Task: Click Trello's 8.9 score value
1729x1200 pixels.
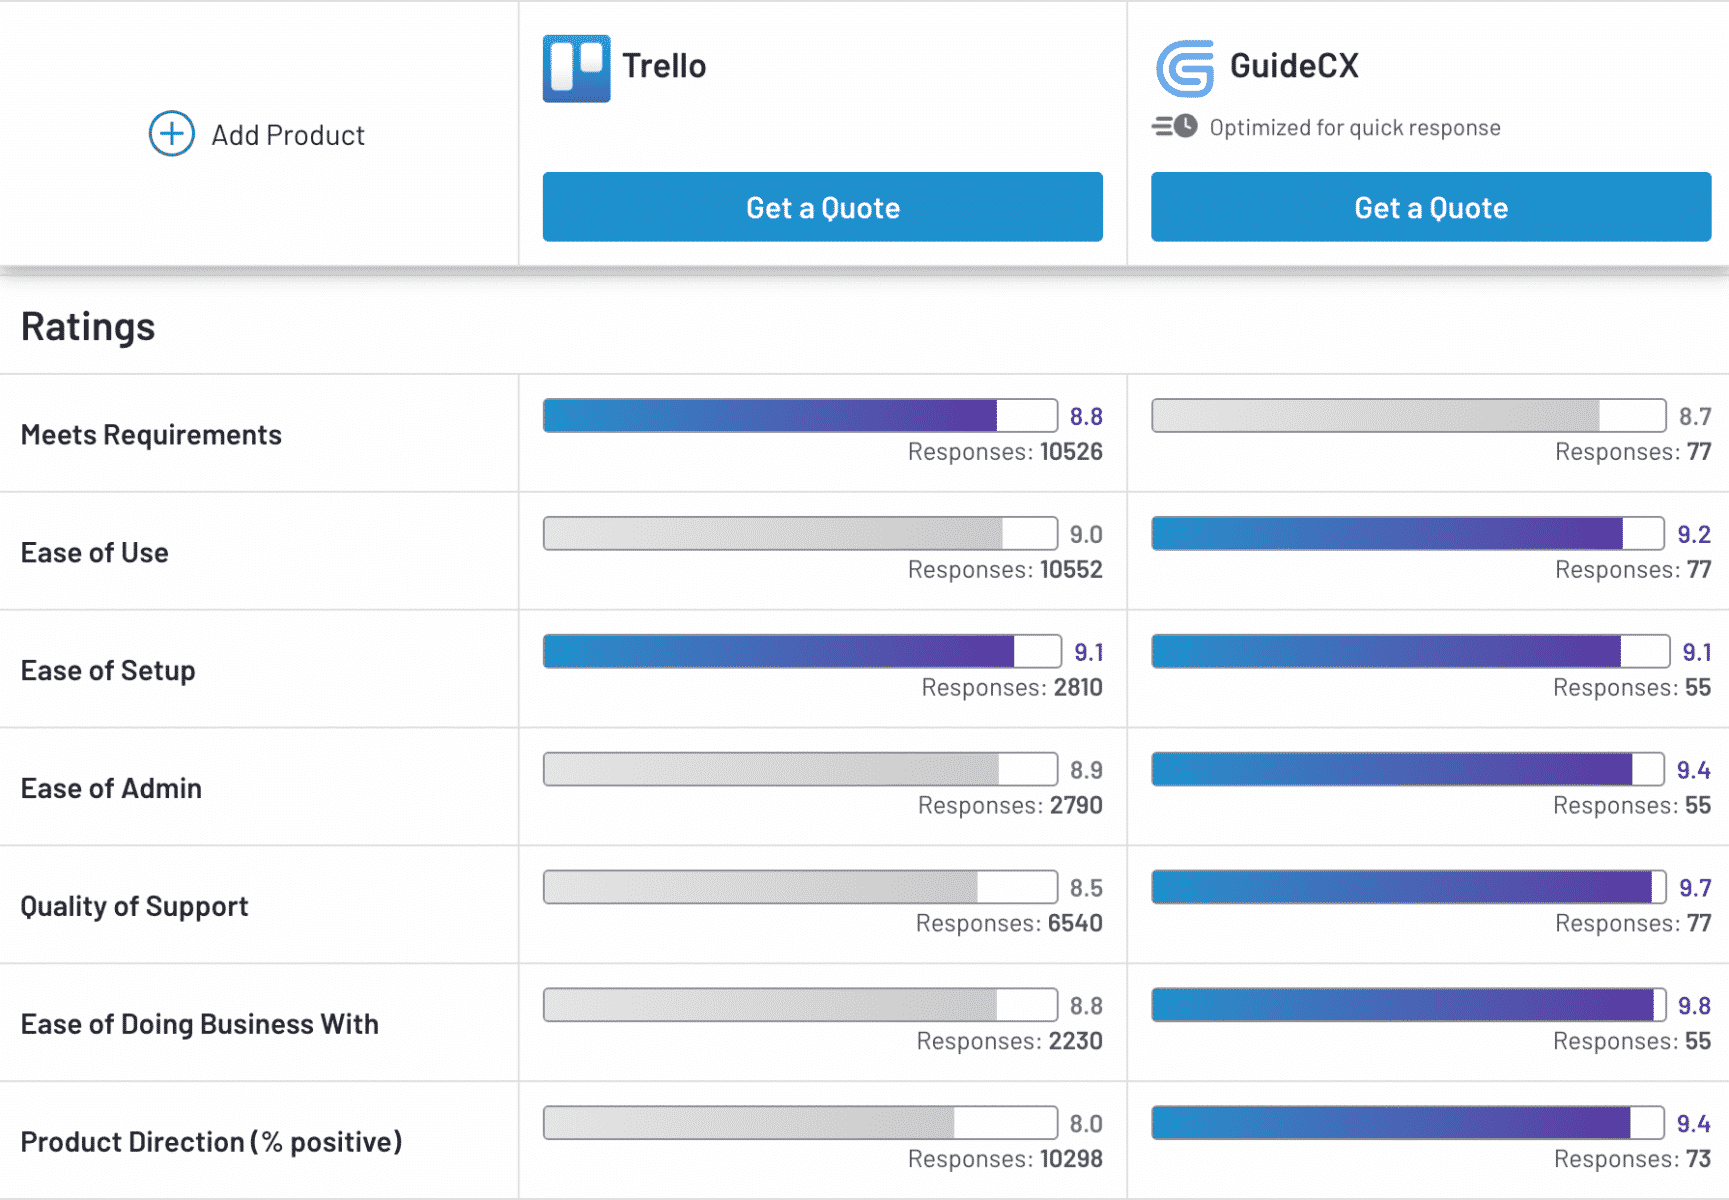Action: coord(1086,771)
